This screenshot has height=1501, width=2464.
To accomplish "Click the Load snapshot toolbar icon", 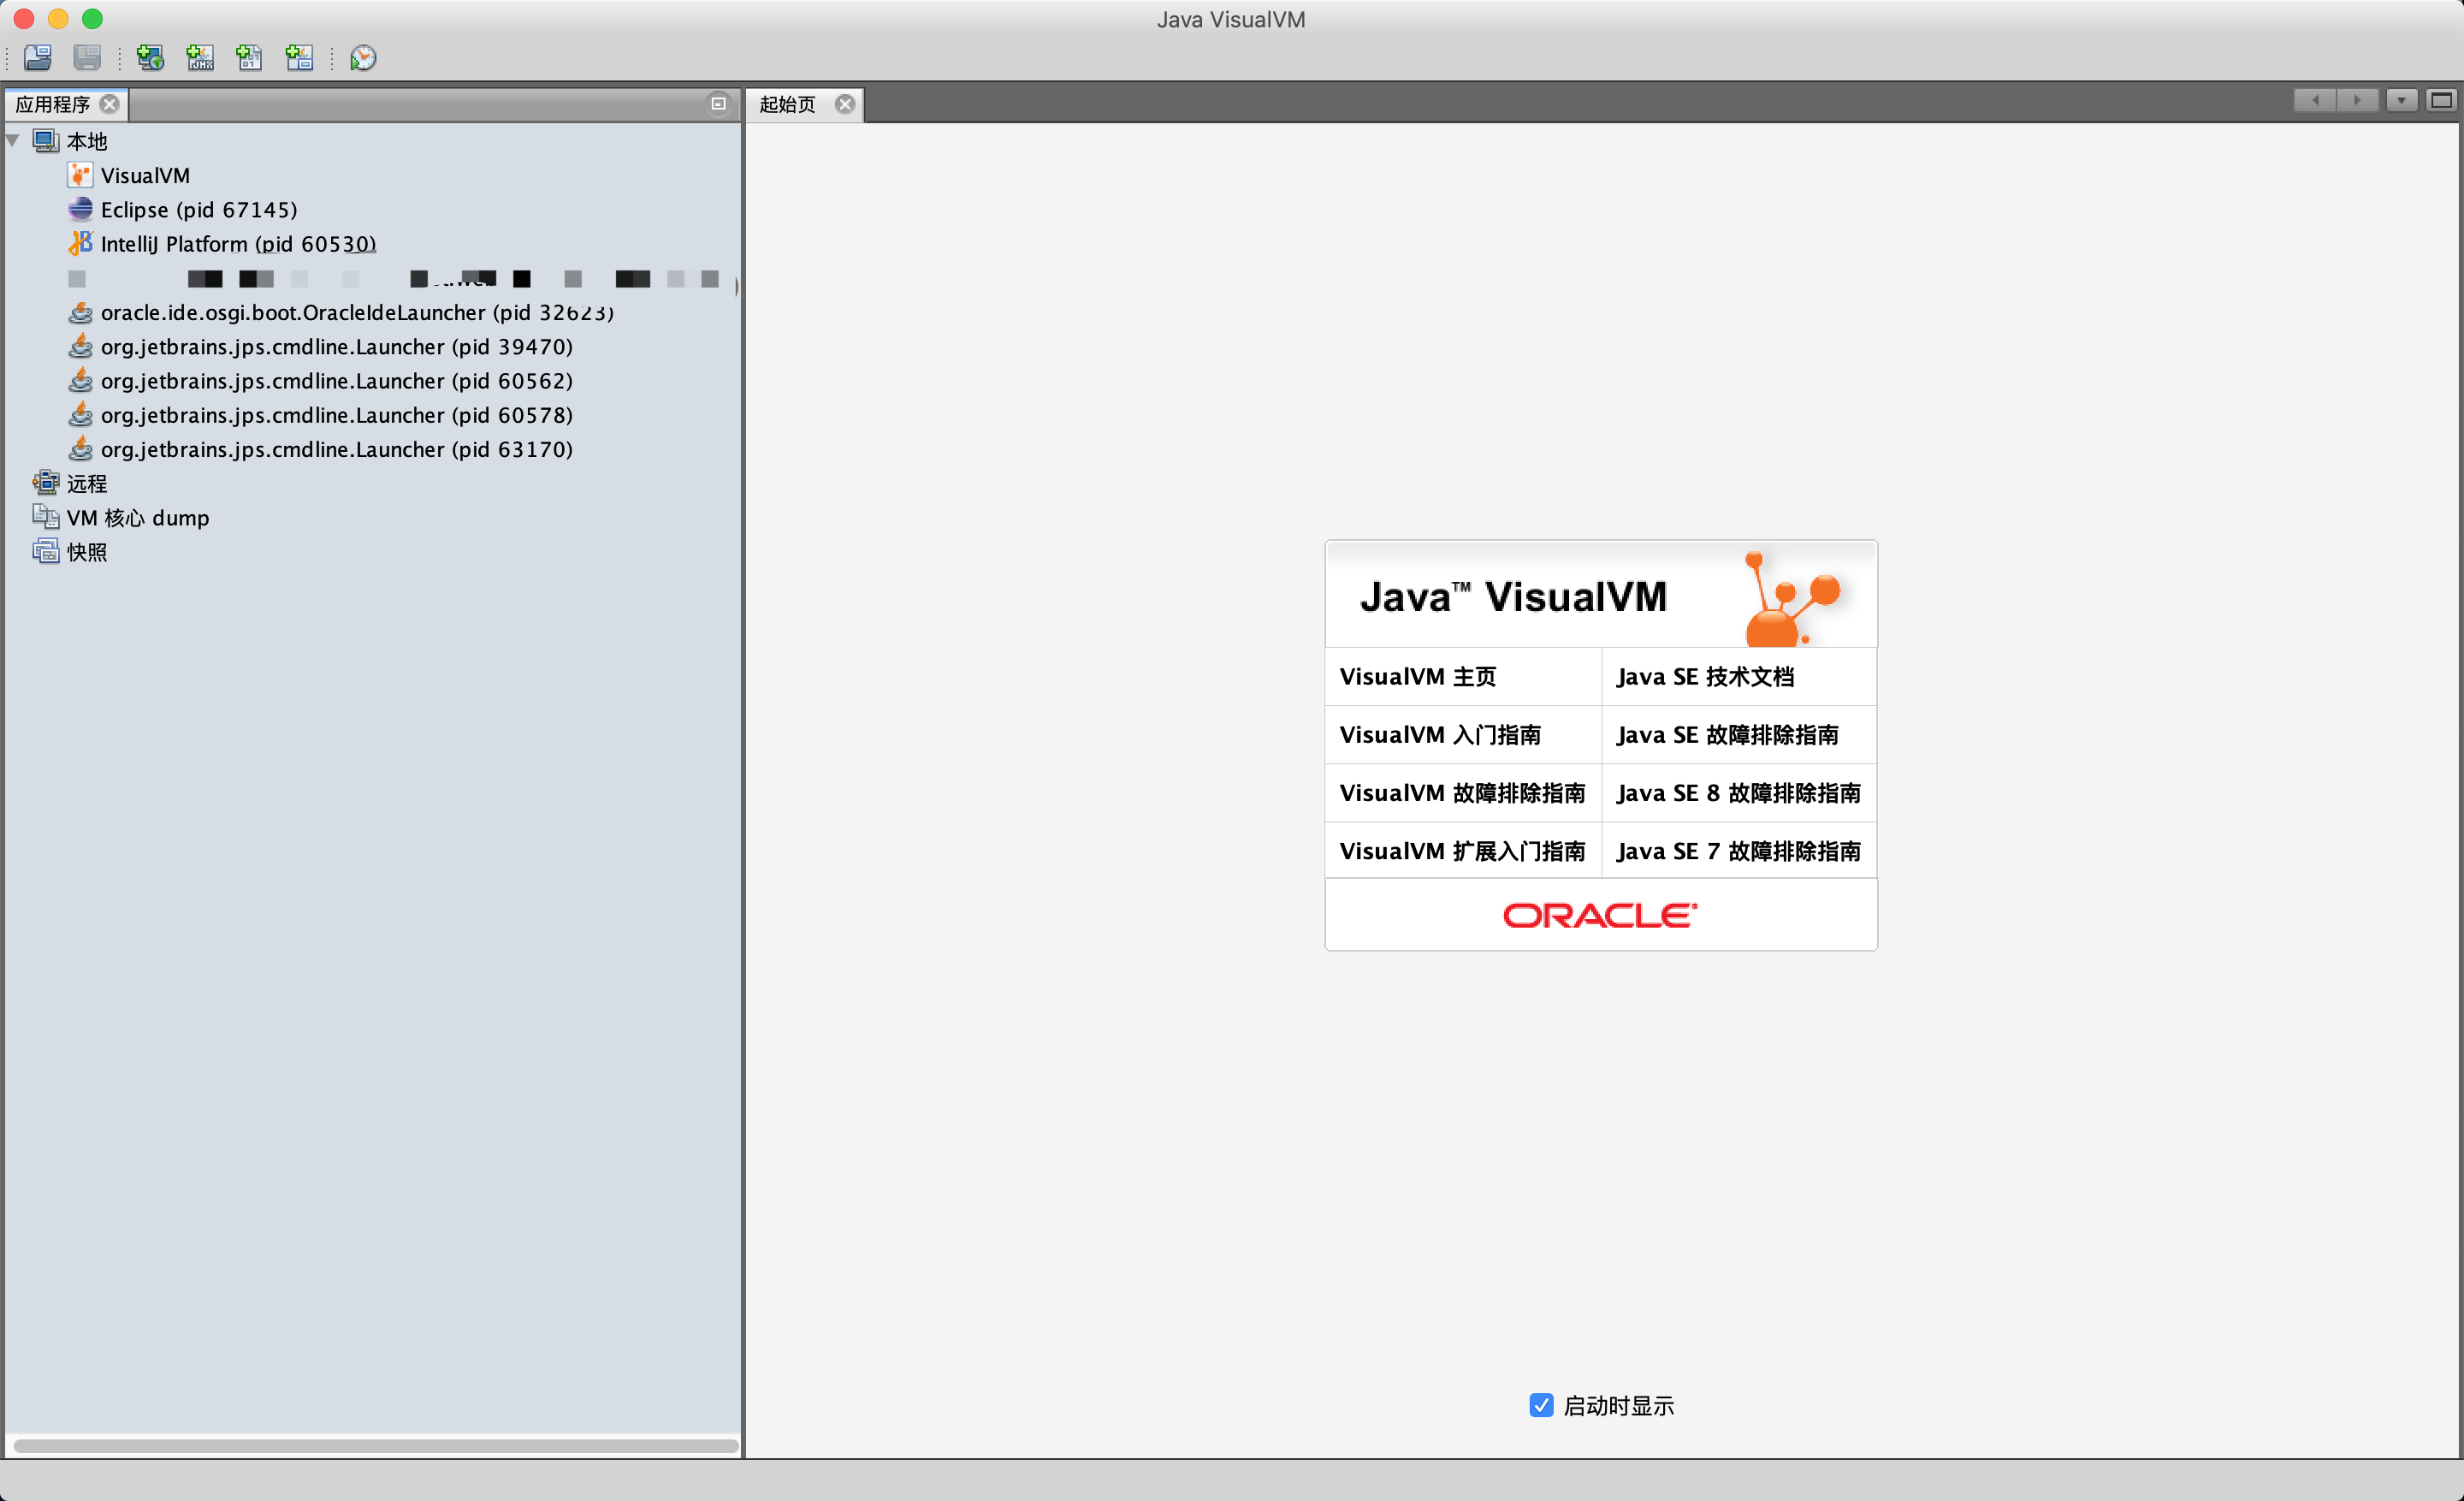I will (x=38, y=58).
